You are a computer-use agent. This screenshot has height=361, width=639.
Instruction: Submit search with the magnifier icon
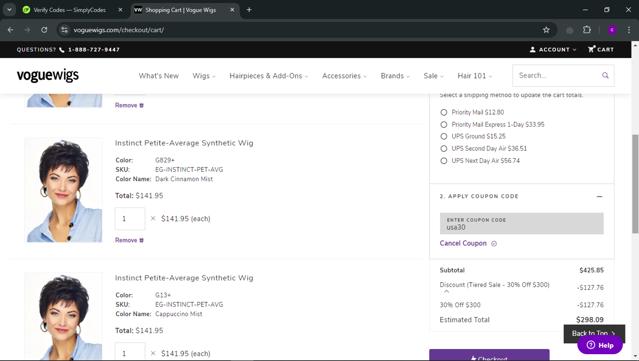[605, 75]
